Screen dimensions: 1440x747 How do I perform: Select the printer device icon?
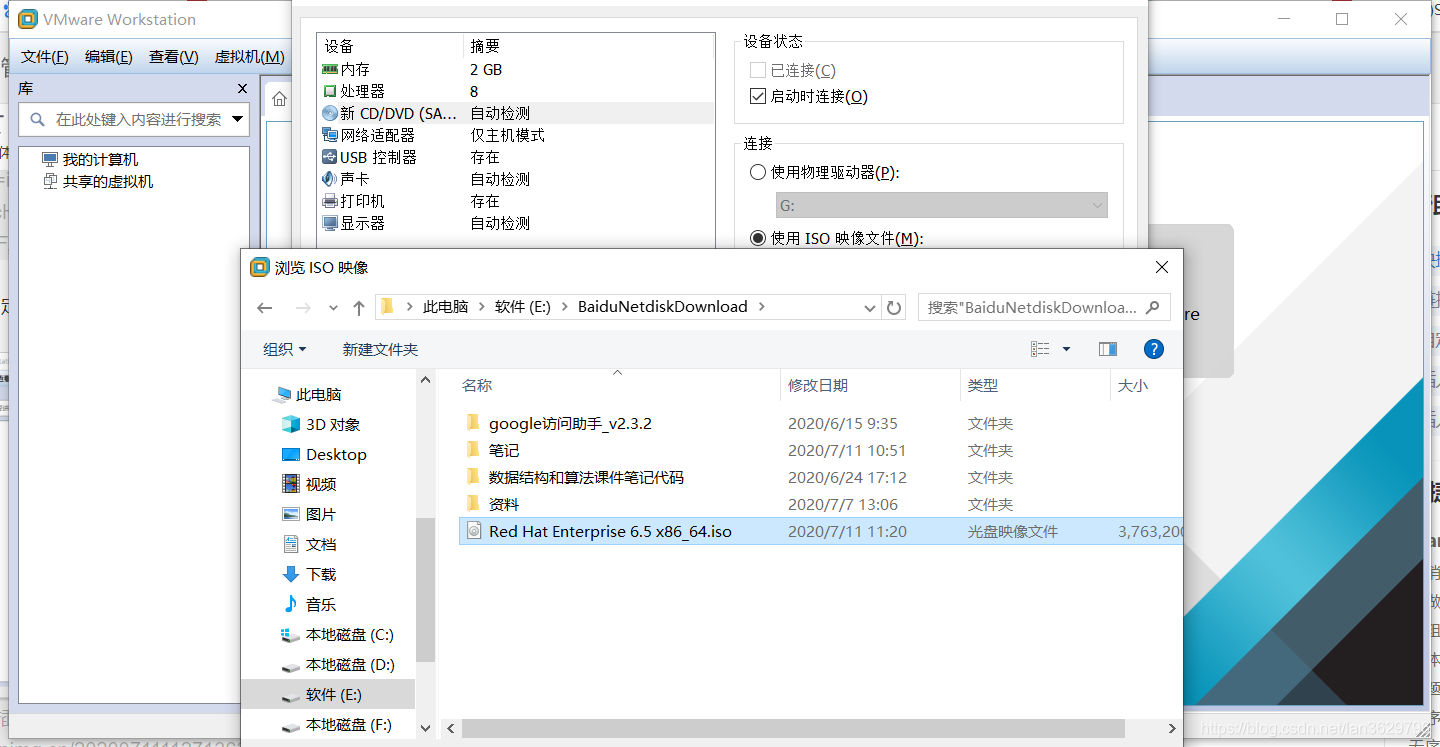click(330, 201)
